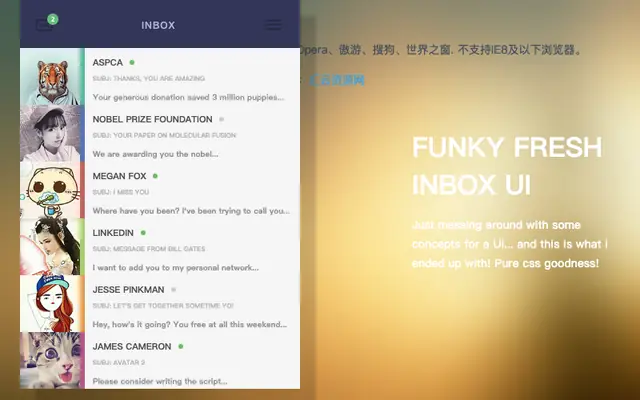640x400 pixels.
Task: Select the LINKEDIN sender name
Action: click(x=113, y=233)
